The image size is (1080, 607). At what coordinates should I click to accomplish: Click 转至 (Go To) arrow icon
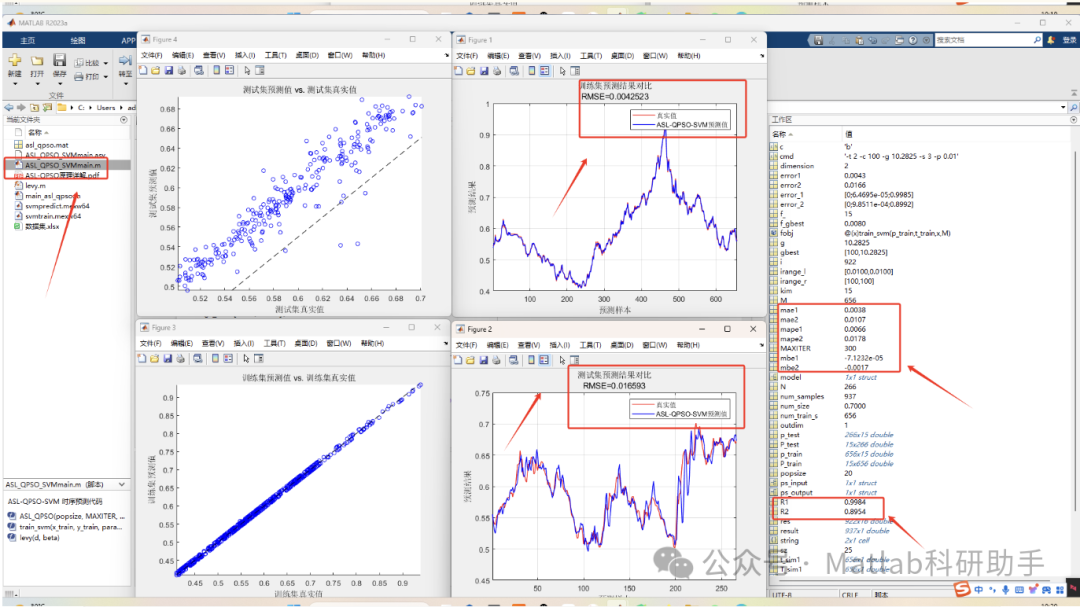pos(125,61)
